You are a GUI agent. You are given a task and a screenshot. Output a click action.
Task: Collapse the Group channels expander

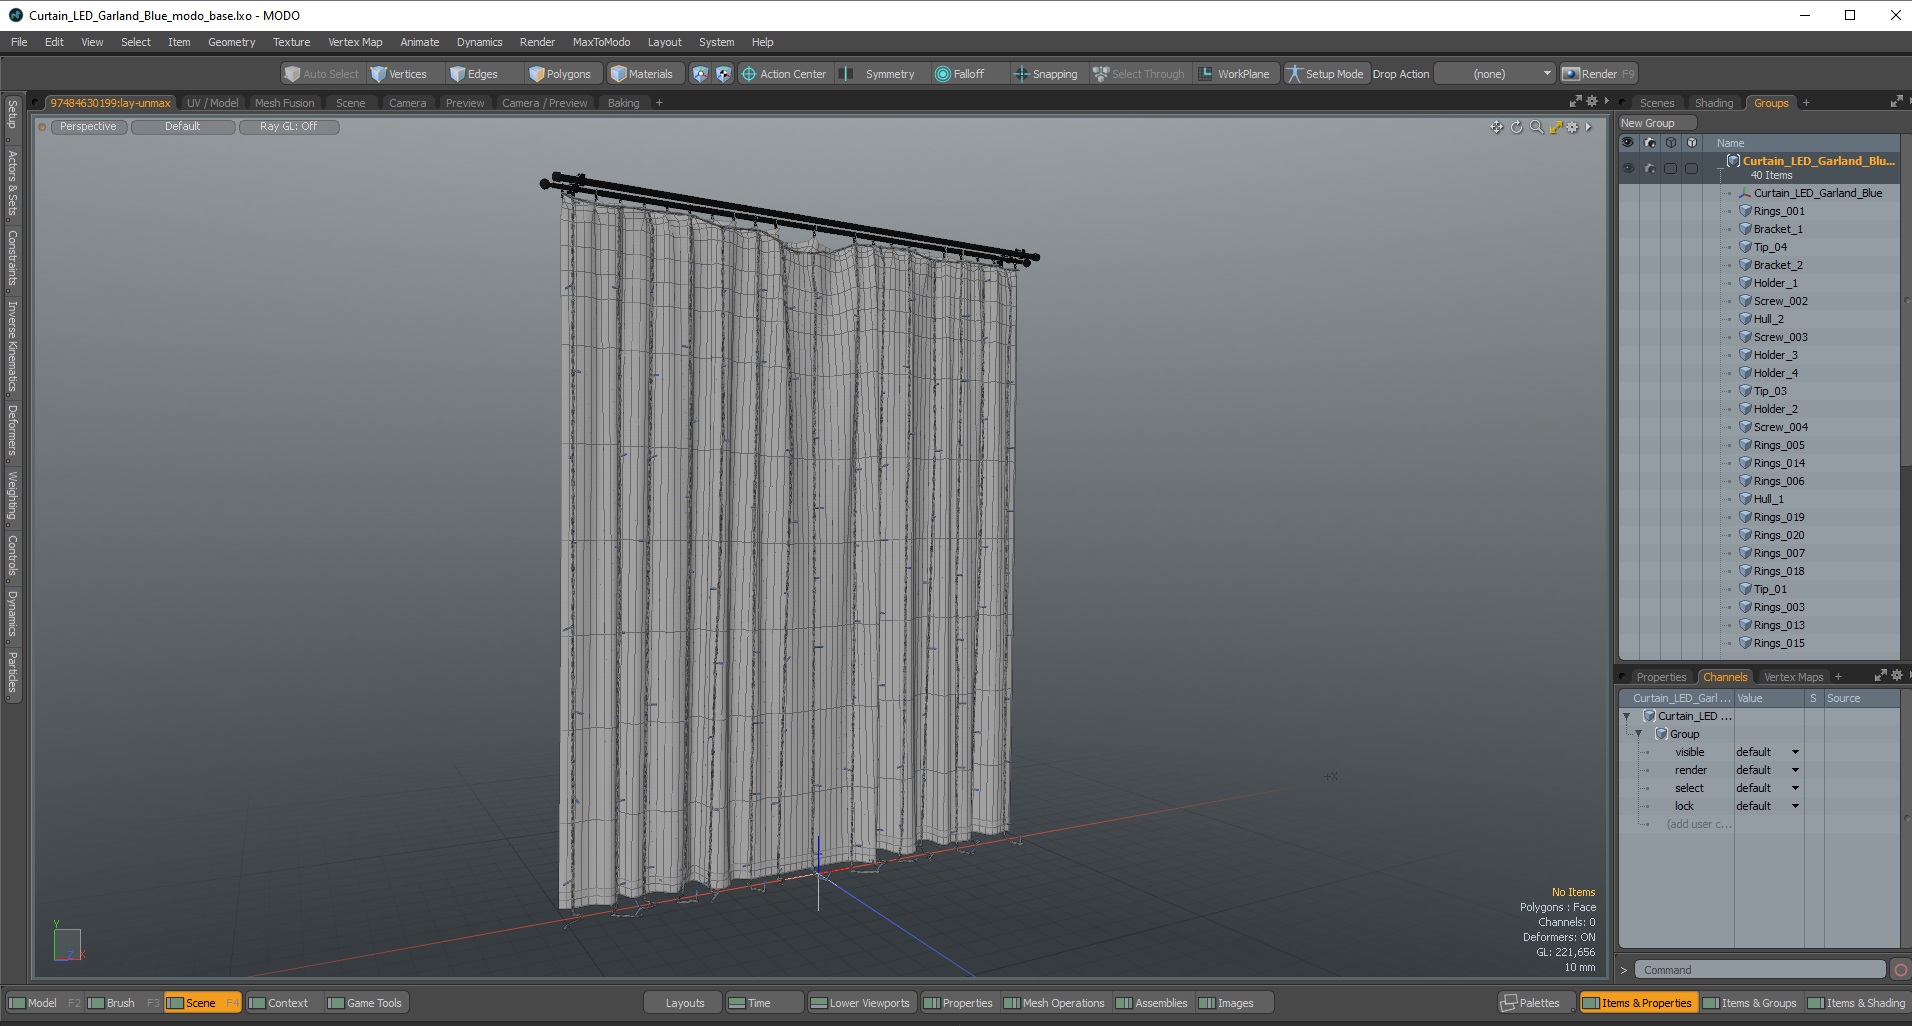point(1638,734)
